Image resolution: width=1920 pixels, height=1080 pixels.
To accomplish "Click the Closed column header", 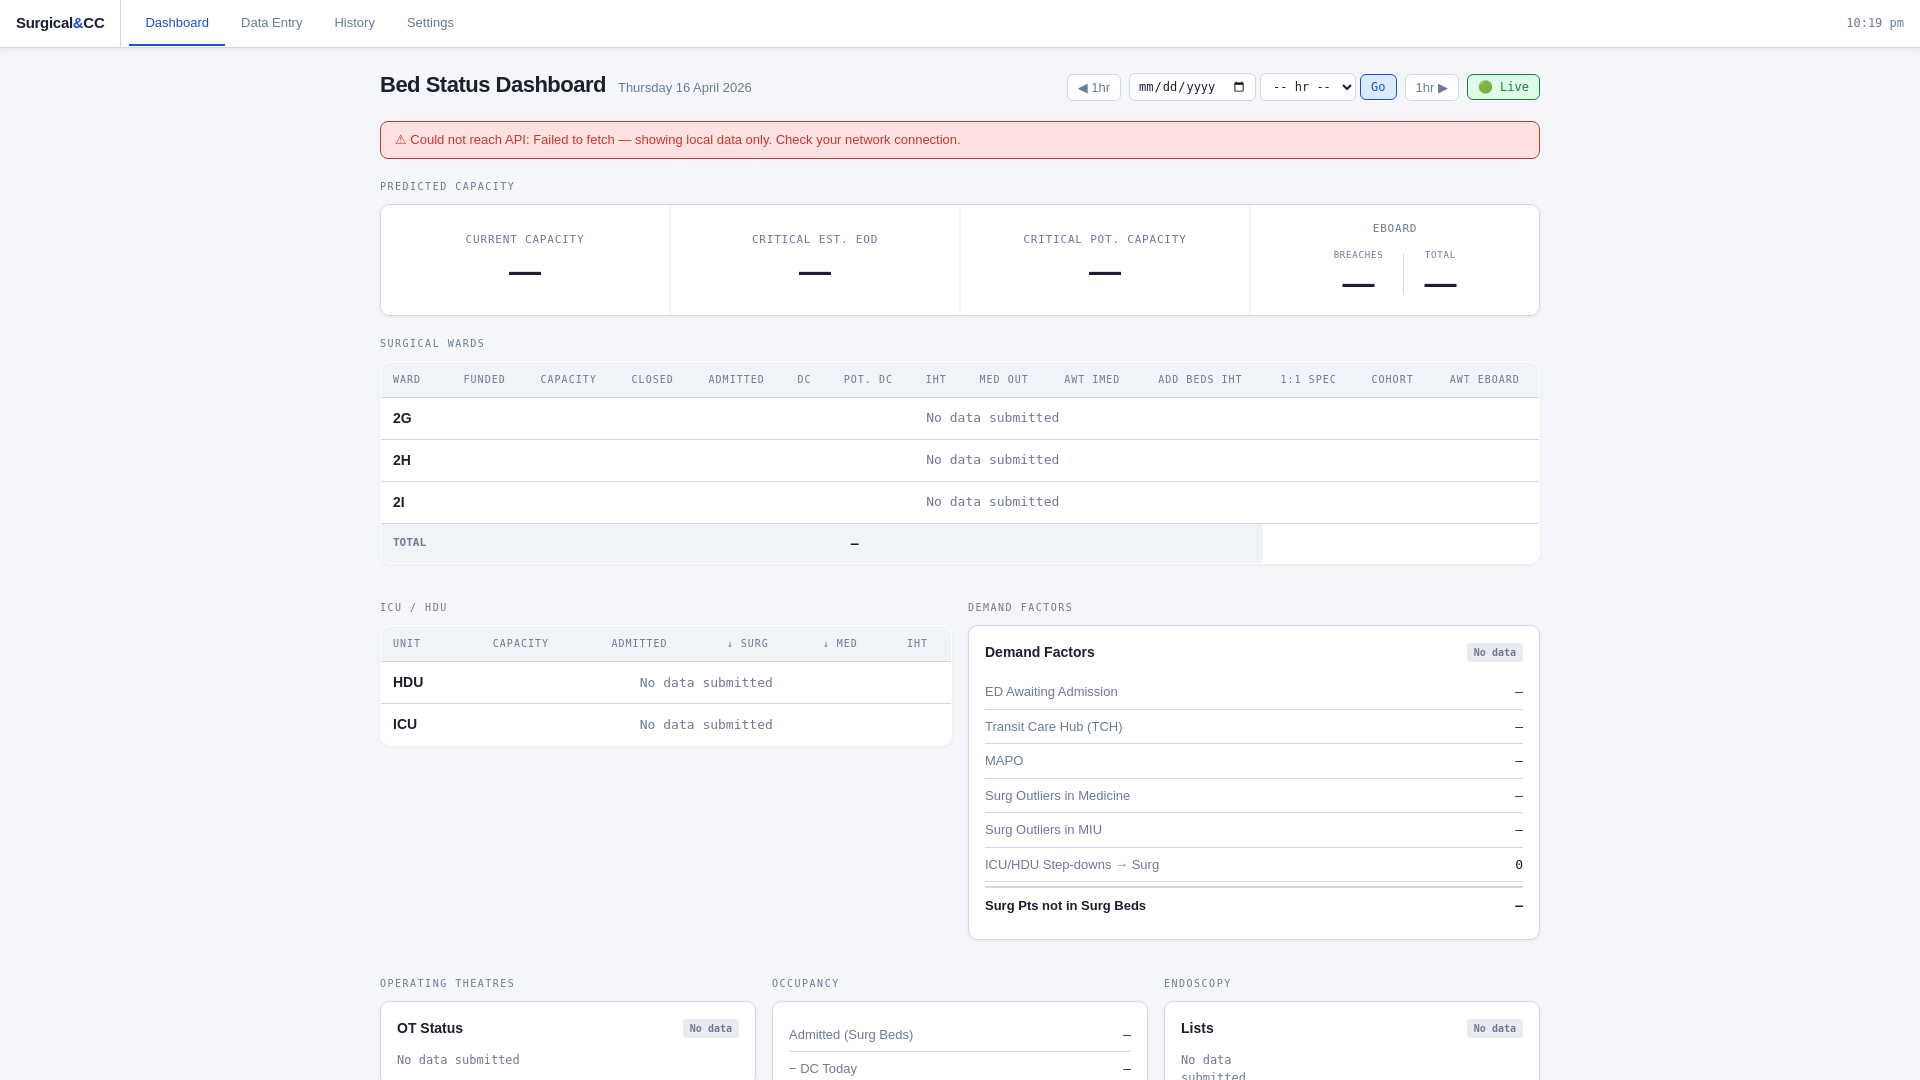I will pos(652,380).
